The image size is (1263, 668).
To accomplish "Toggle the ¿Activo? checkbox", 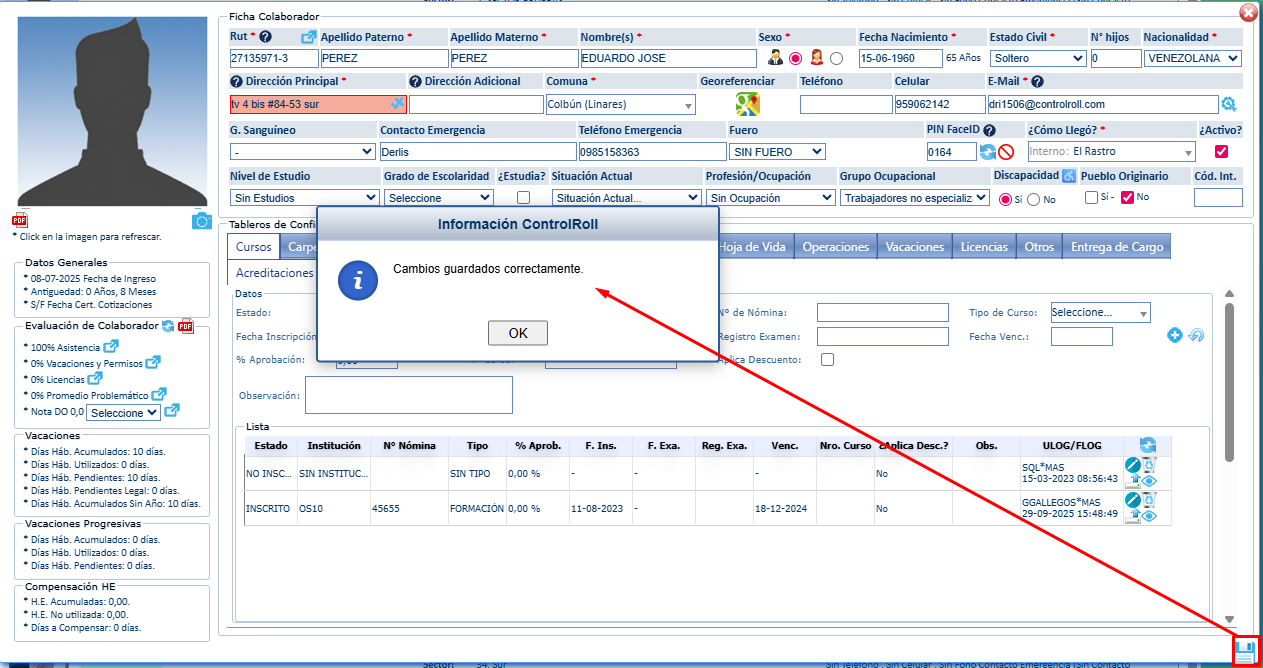I will pos(1220,152).
